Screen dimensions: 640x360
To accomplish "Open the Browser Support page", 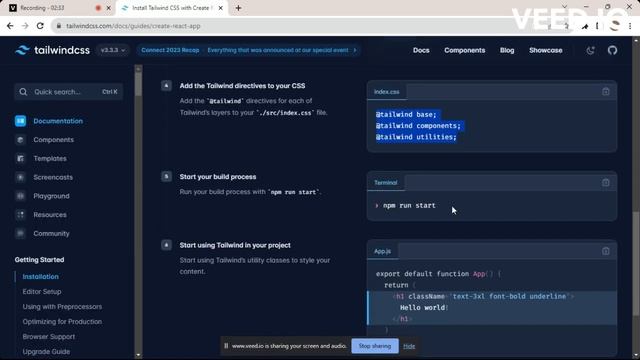I will (x=49, y=337).
